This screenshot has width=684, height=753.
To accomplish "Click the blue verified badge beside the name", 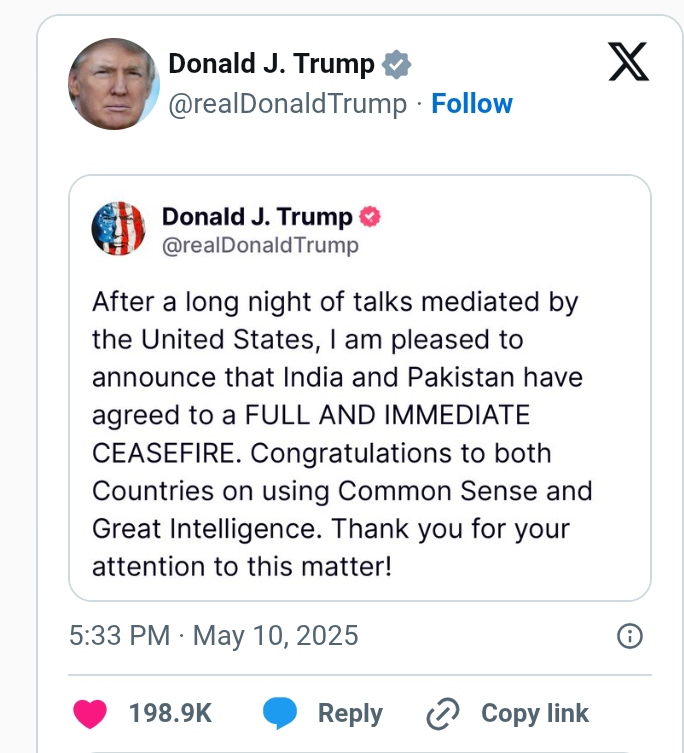I will click(397, 65).
